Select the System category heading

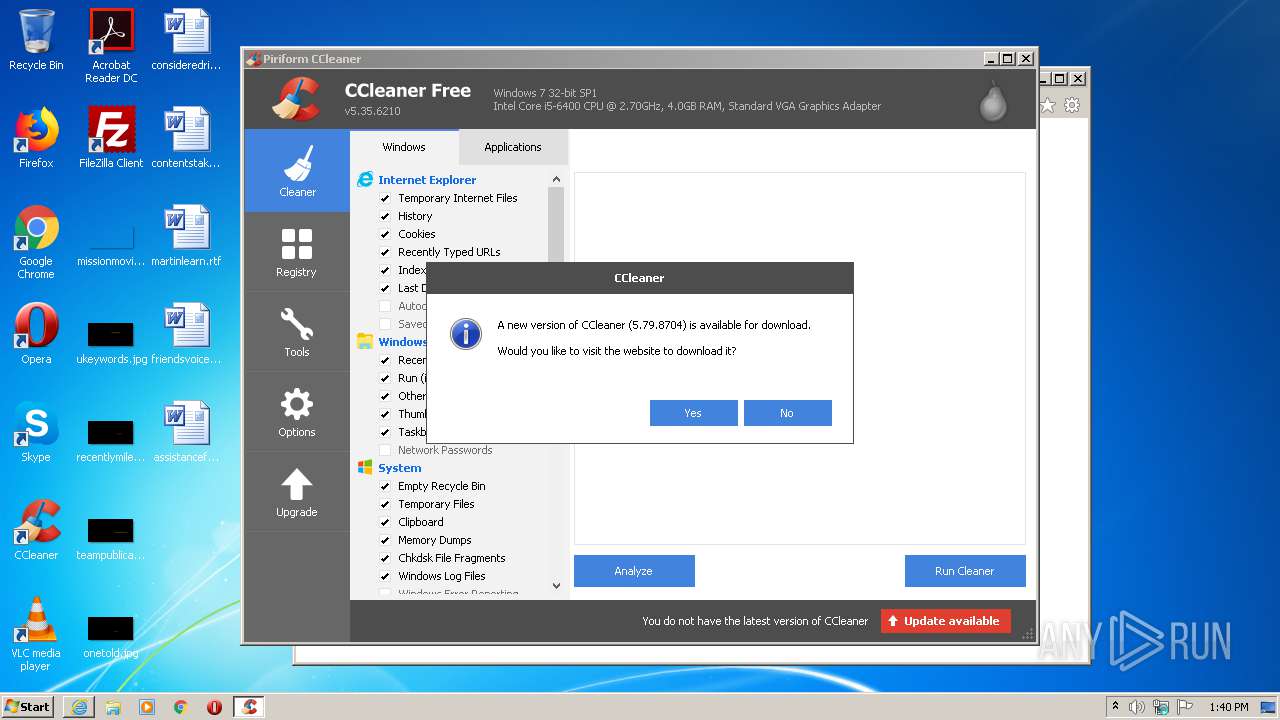pyautogui.click(x=400, y=468)
